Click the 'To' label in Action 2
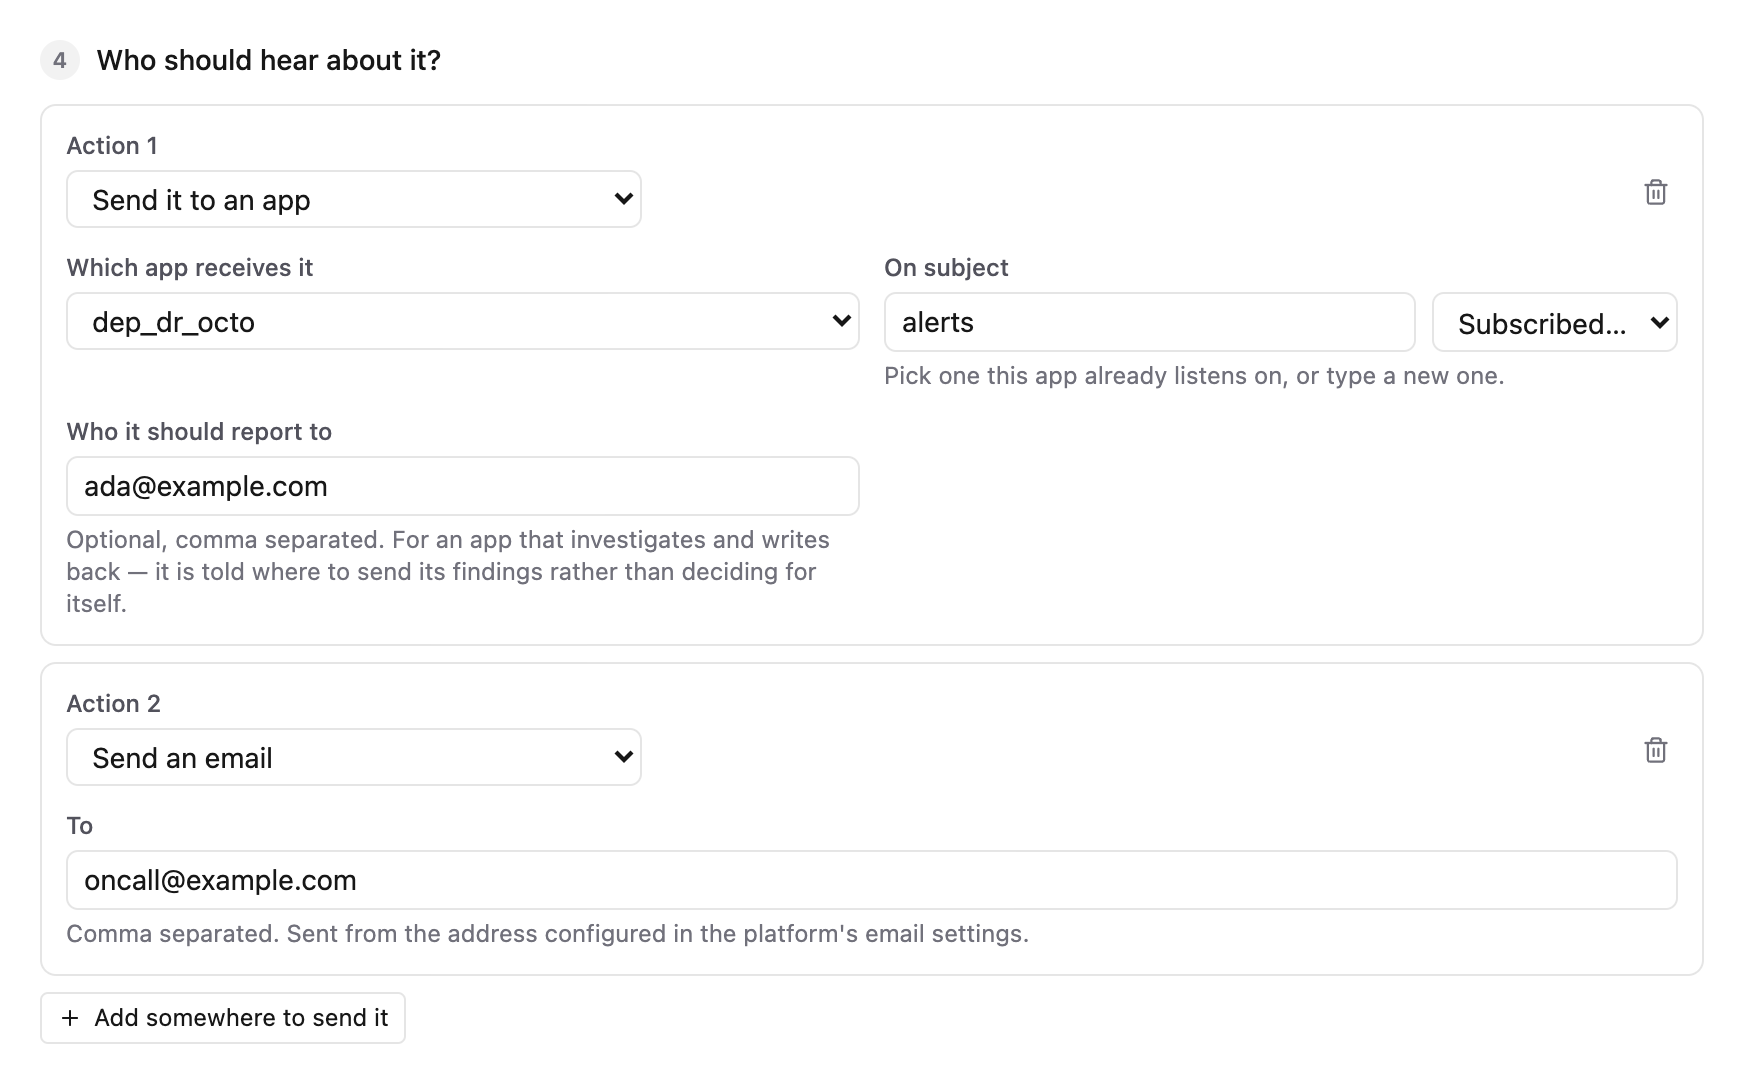The height and width of the screenshot is (1084, 1744). coord(80,826)
